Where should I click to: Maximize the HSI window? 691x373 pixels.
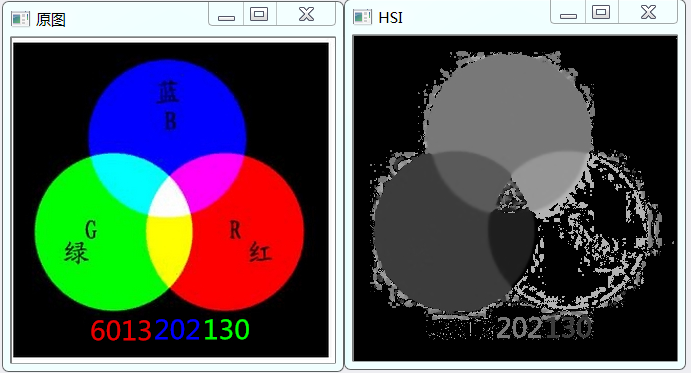click(x=601, y=12)
